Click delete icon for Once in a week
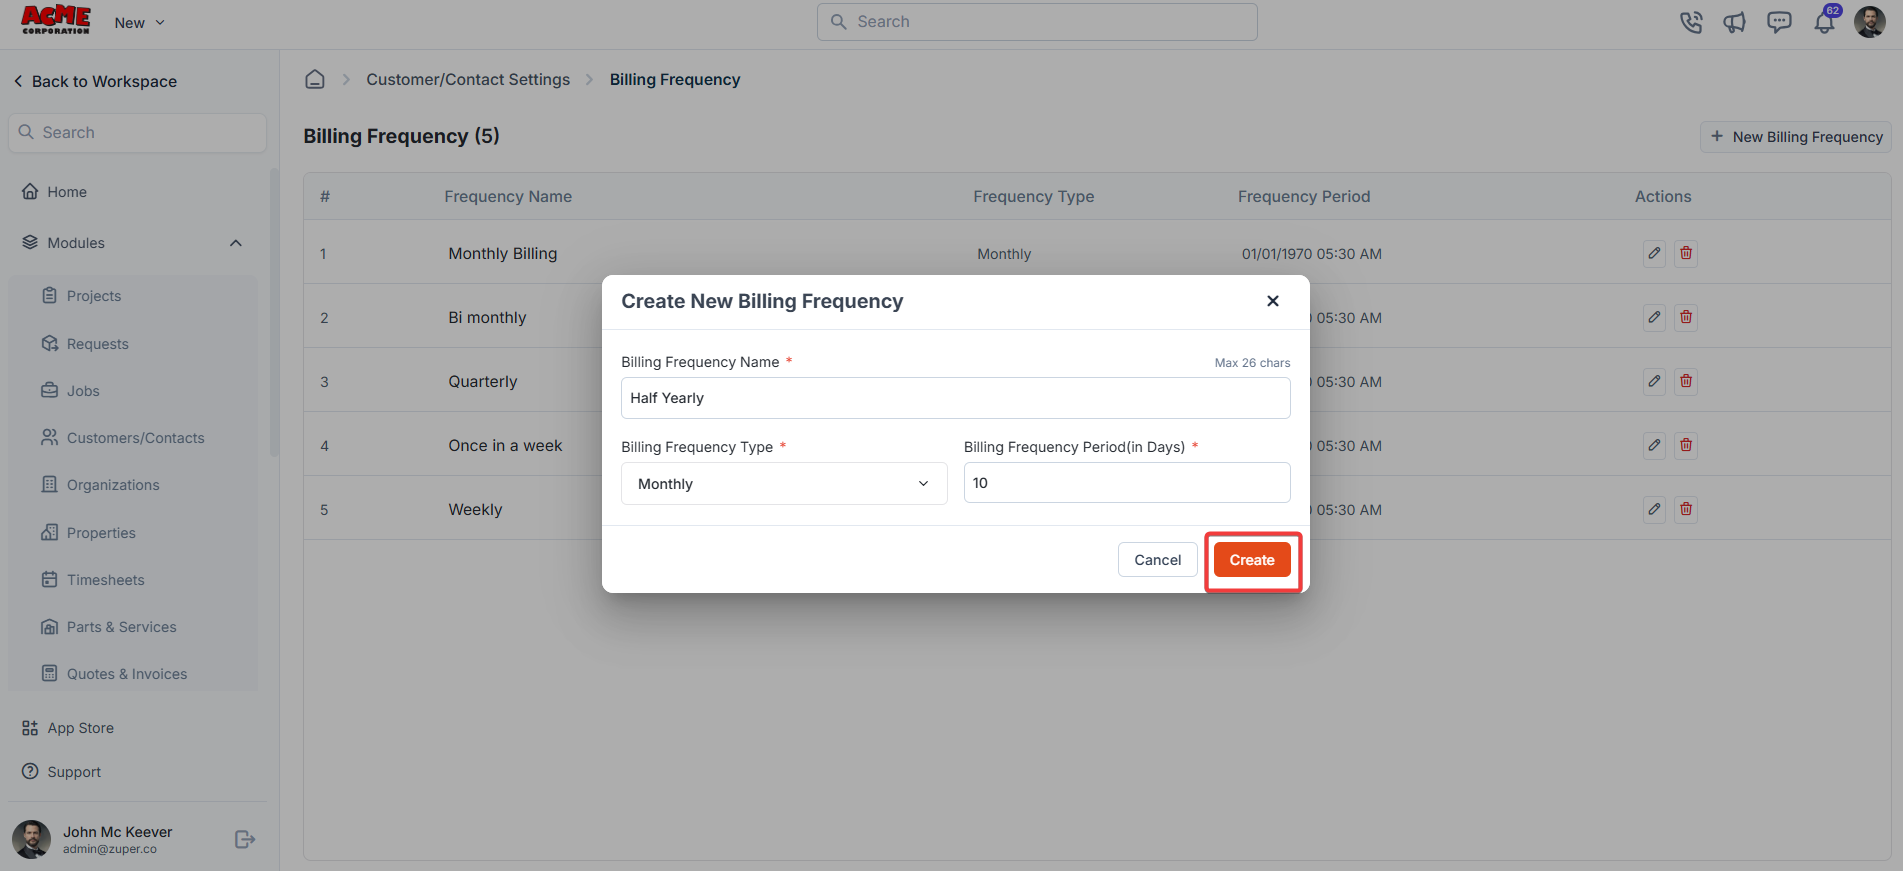This screenshot has width=1903, height=871. point(1686,445)
